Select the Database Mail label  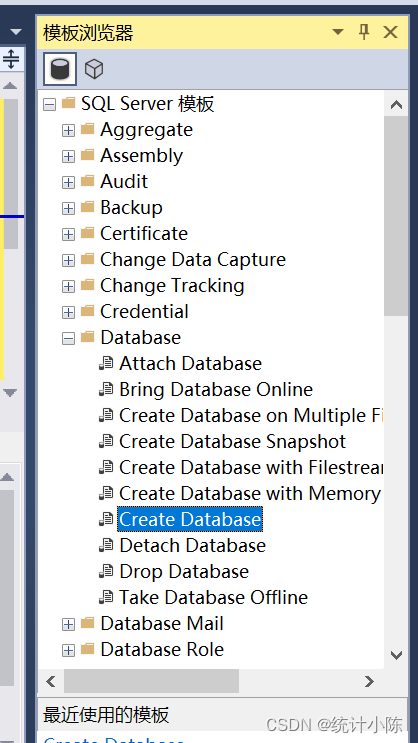tap(162, 624)
